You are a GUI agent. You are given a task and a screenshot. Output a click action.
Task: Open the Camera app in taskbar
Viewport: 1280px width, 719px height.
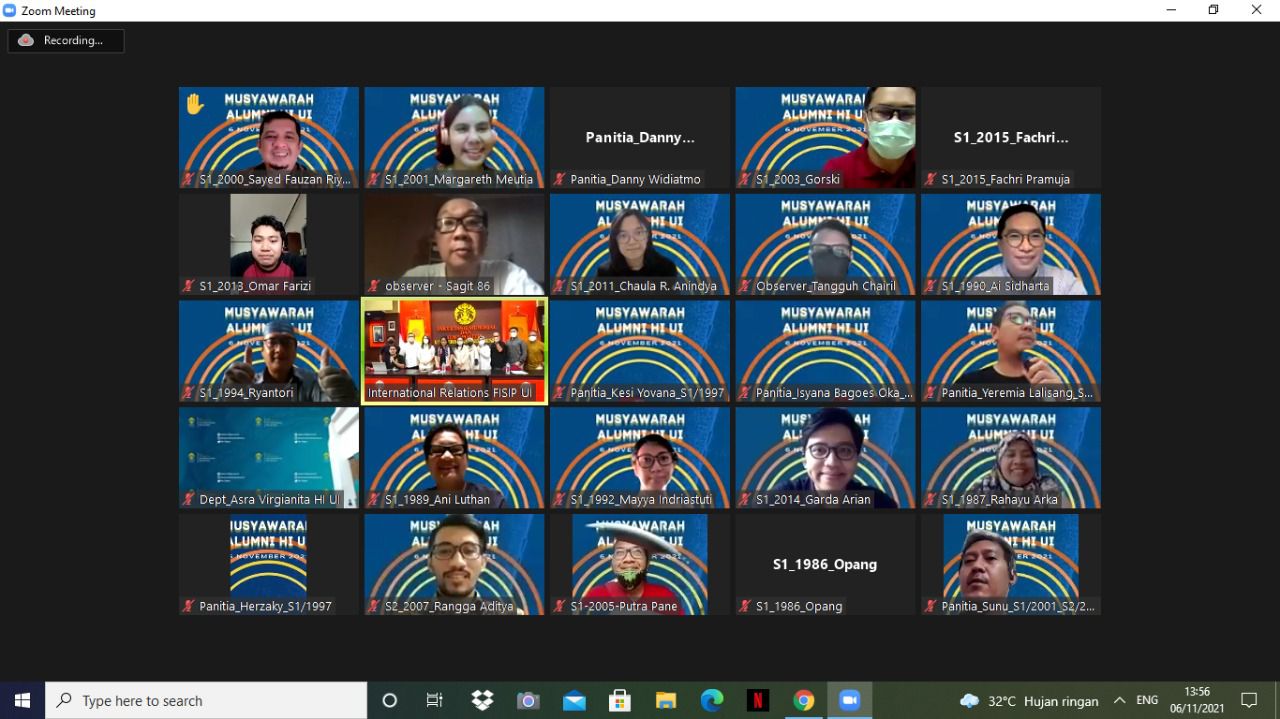[x=528, y=700]
